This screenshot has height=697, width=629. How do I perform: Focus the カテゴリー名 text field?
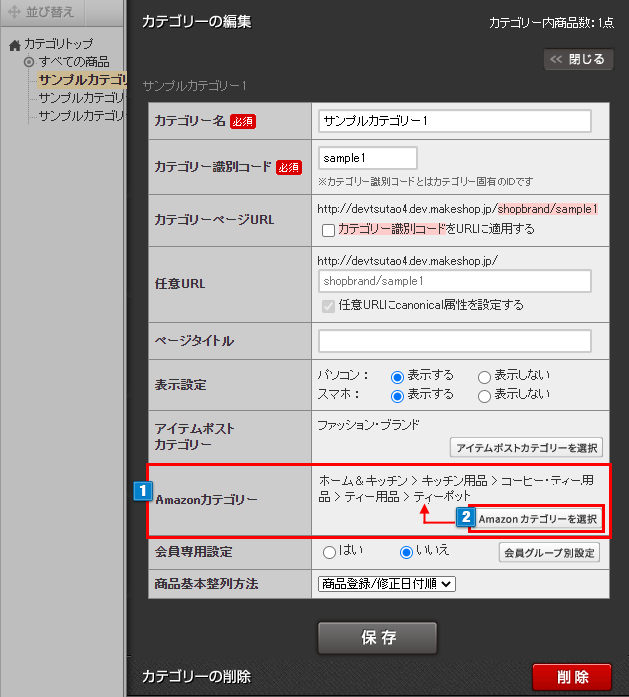point(454,121)
